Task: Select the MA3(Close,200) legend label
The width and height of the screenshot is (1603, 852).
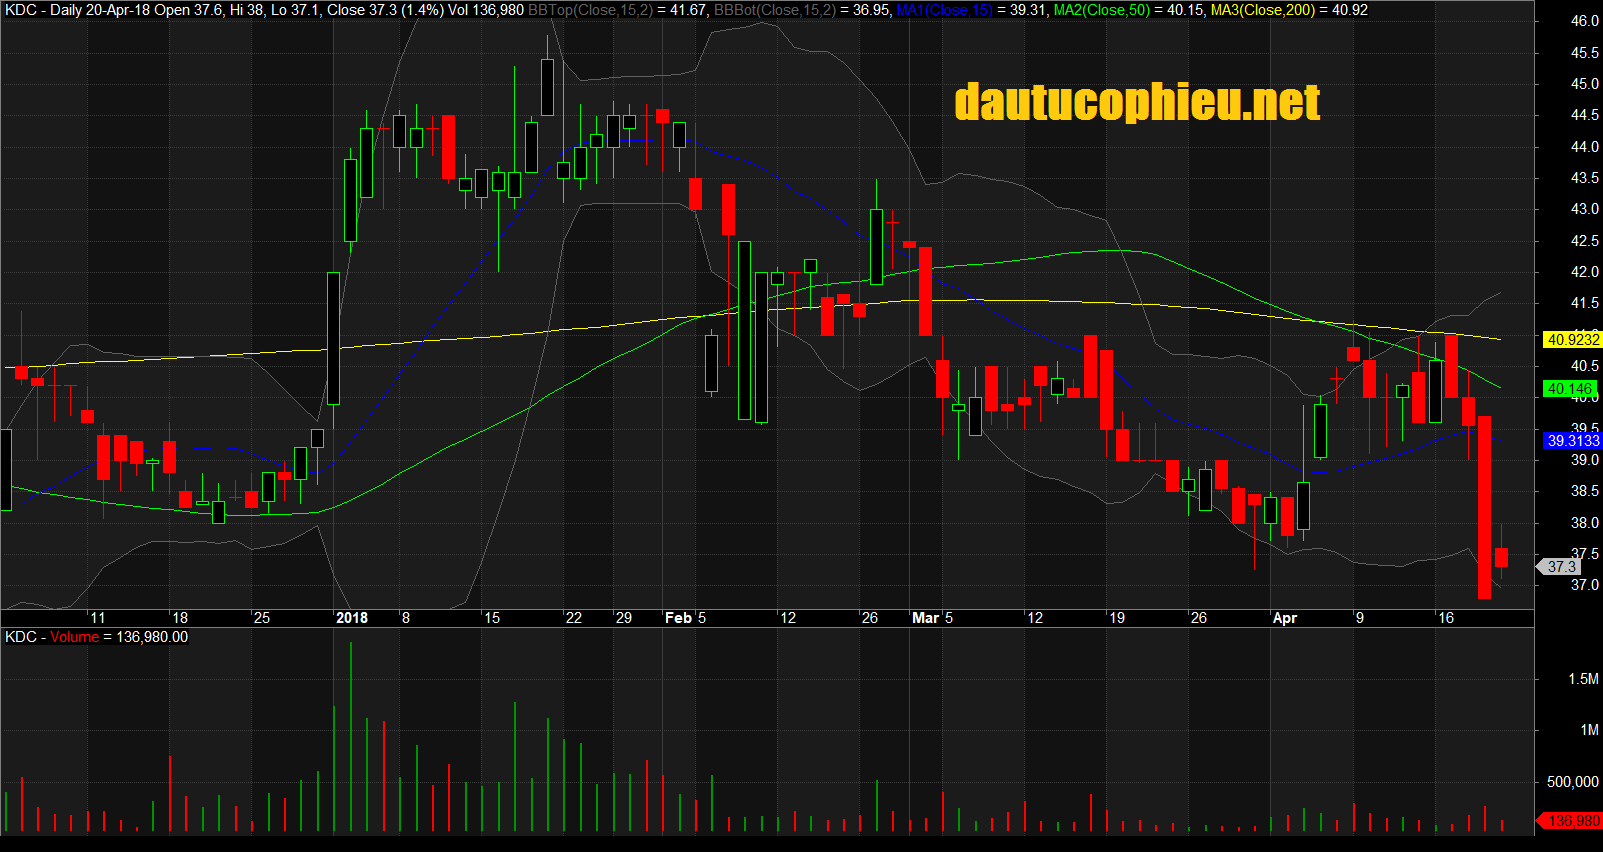Action: point(1262,10)
